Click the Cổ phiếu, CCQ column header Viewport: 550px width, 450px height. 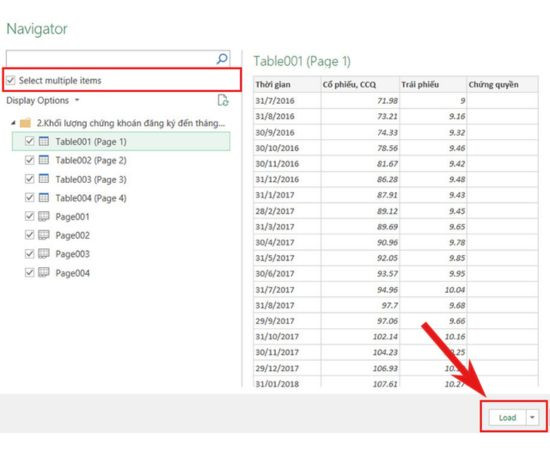click(360, 85)
